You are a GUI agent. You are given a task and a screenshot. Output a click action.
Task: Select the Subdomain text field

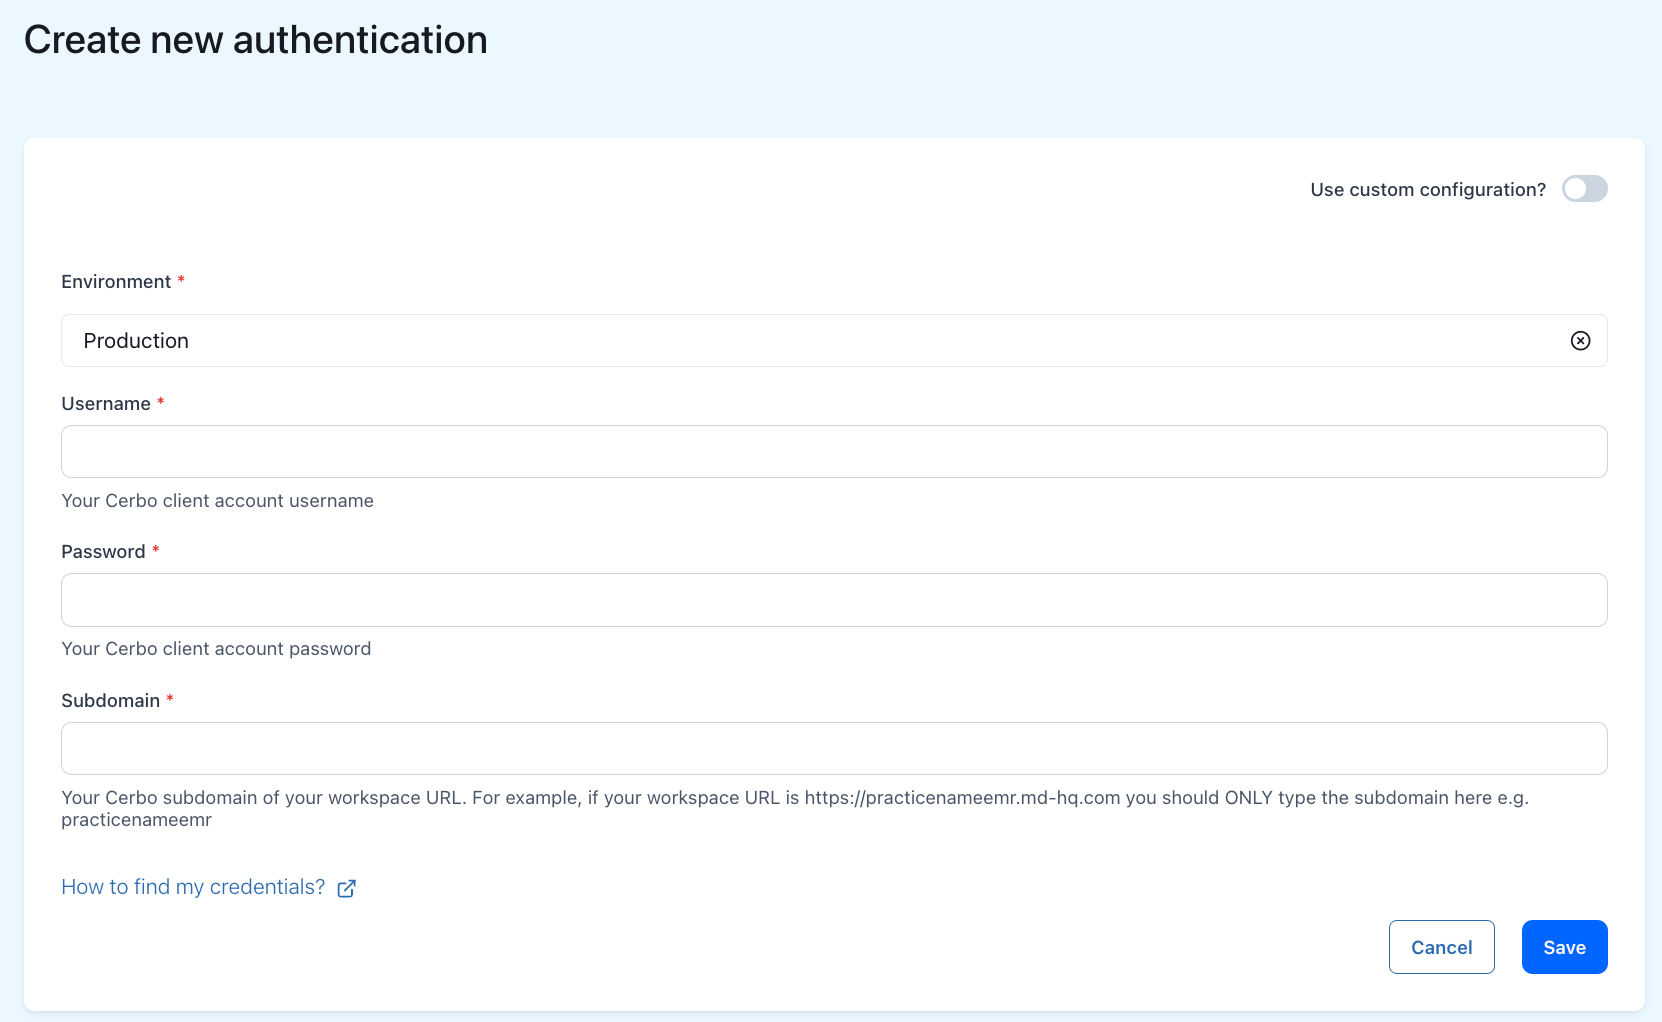(x=833, y=749)
